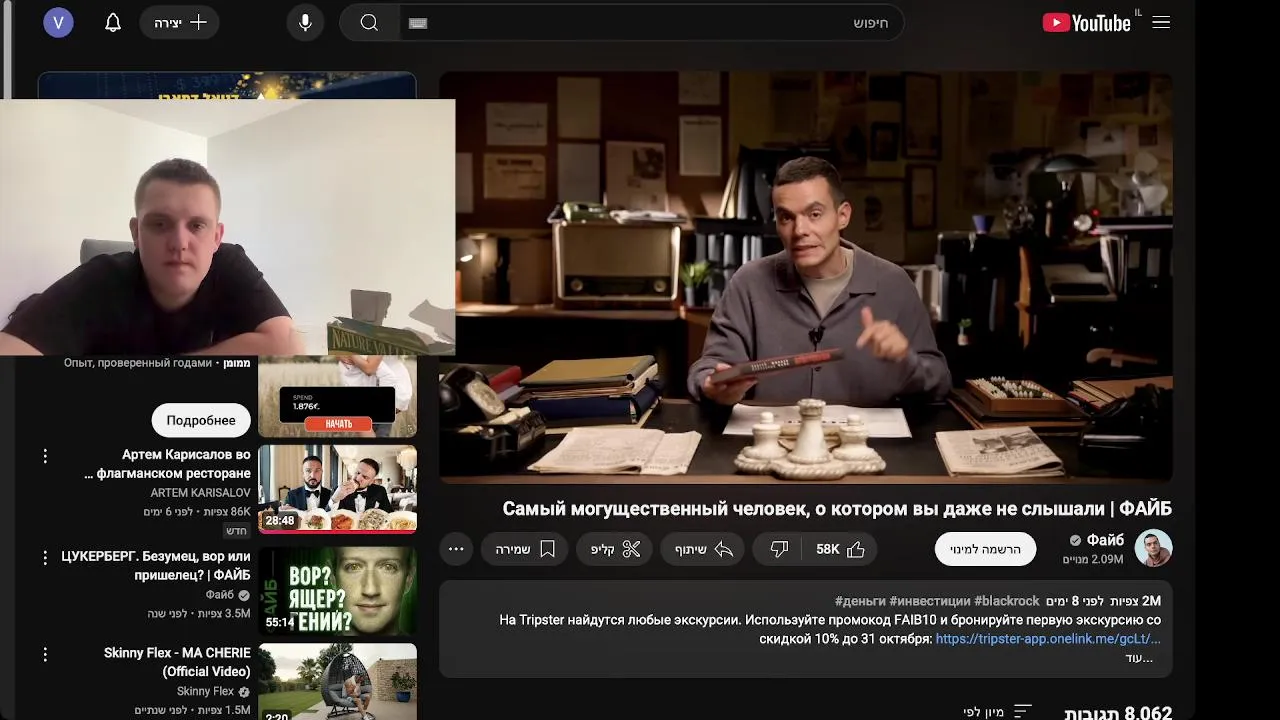The width and height of the screenshot is (1280, 720).
Task: Save the video (שמירה) to playlist
Action: point(525,549)
